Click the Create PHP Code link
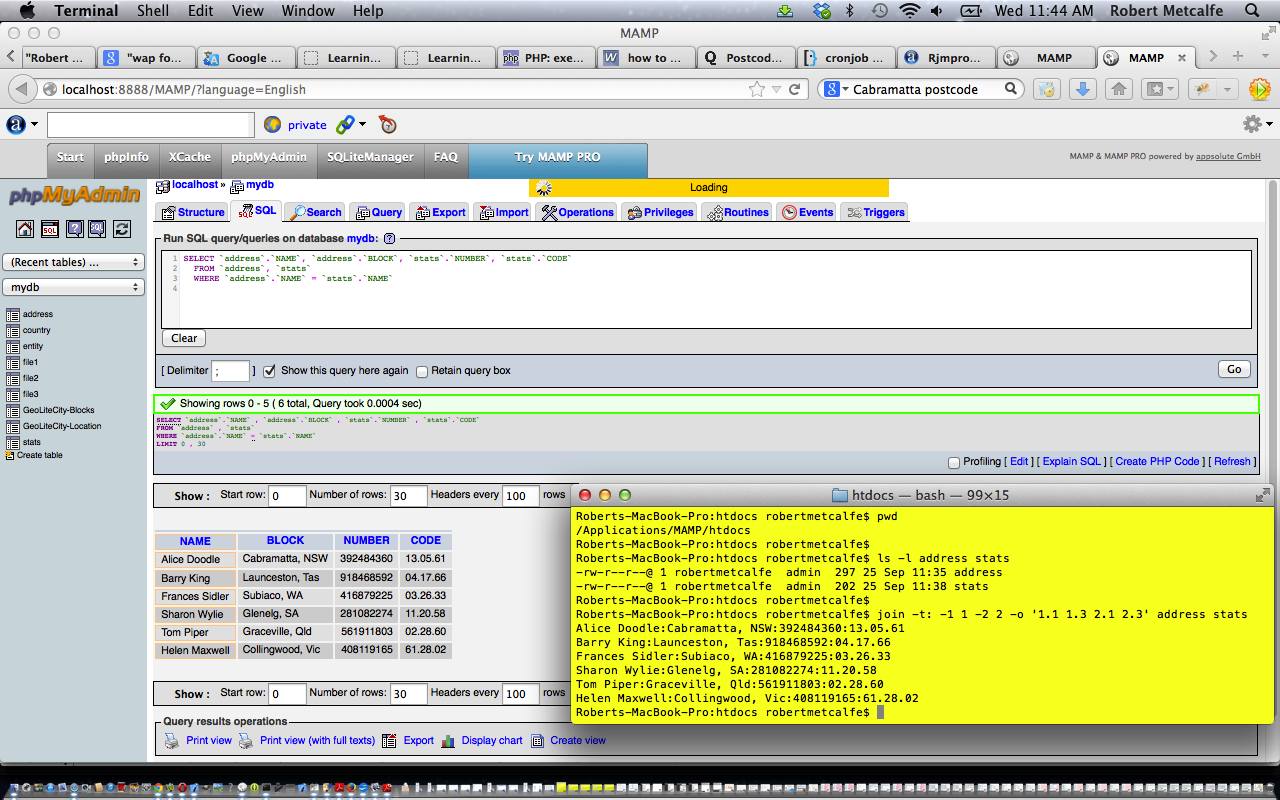The height and width of the screenshot is (800, 1280). tap(1157, 461)
